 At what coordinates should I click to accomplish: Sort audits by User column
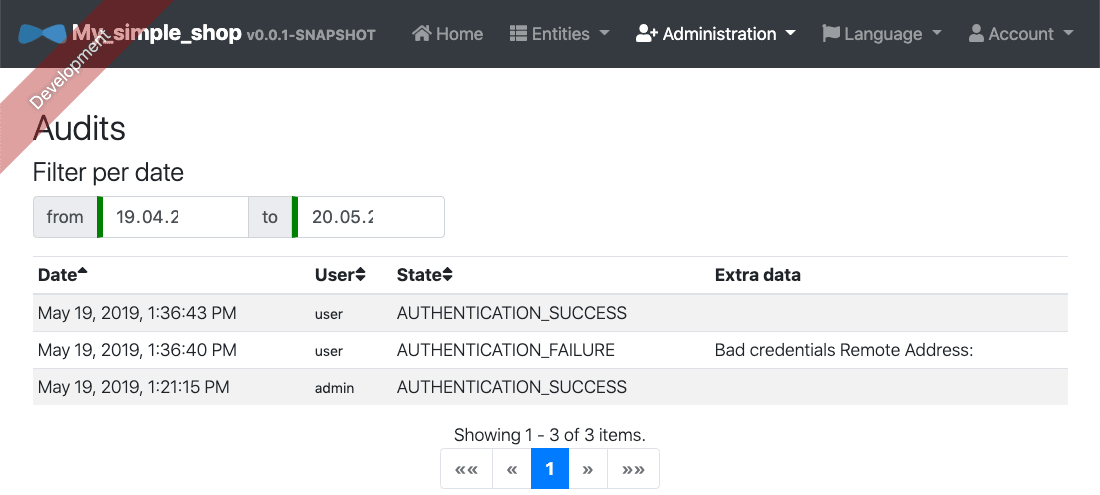click(340, 275)
